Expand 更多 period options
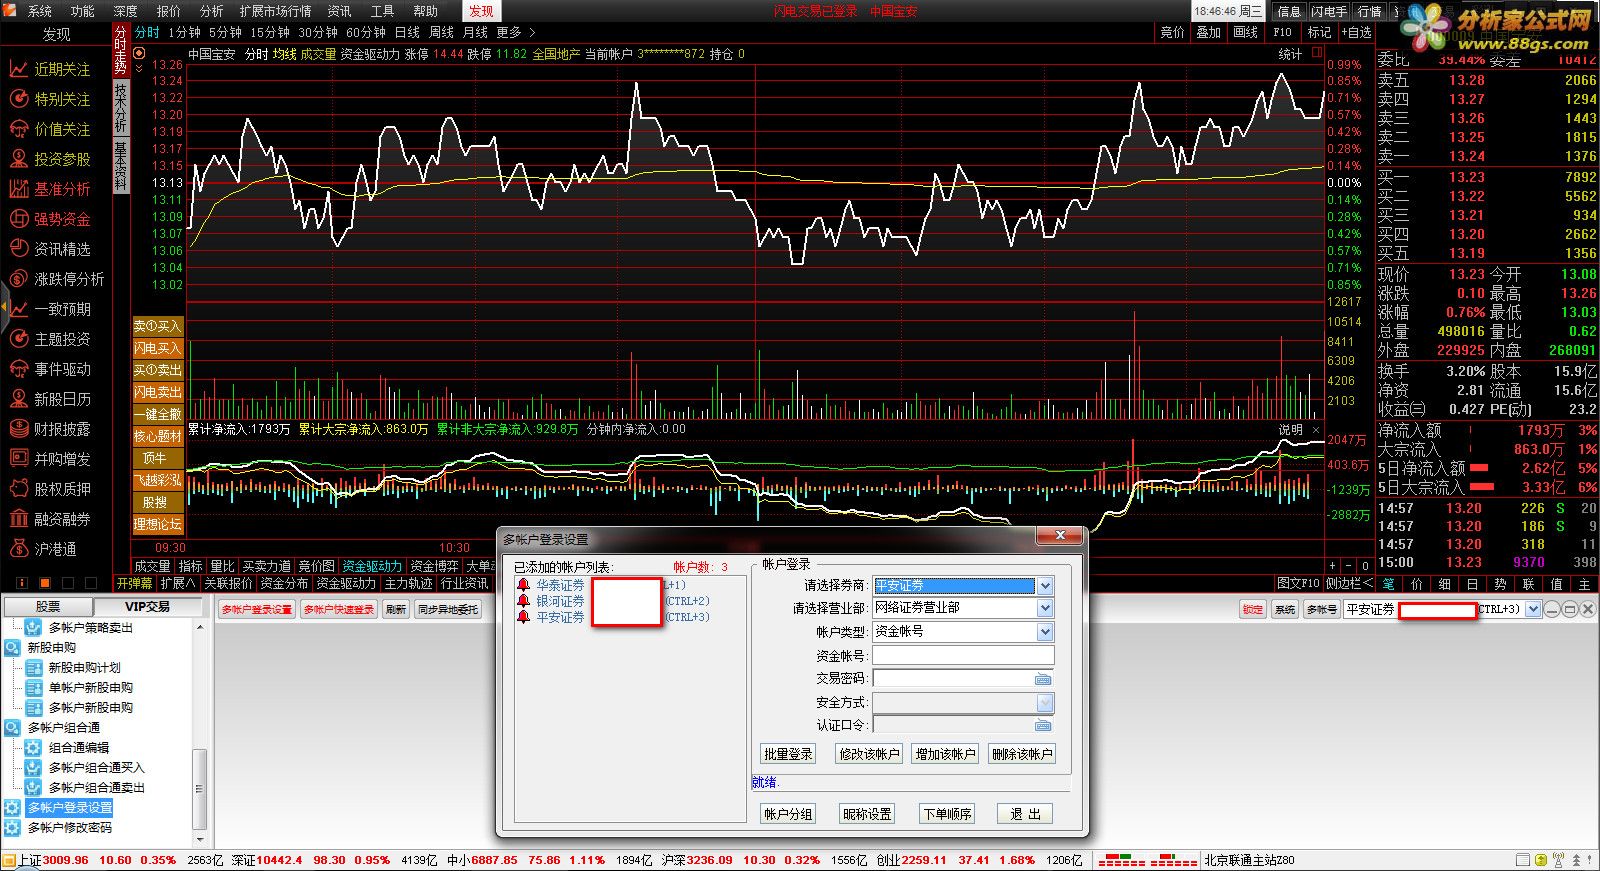Screen dimensions: 1600x871 pos(516,32)
